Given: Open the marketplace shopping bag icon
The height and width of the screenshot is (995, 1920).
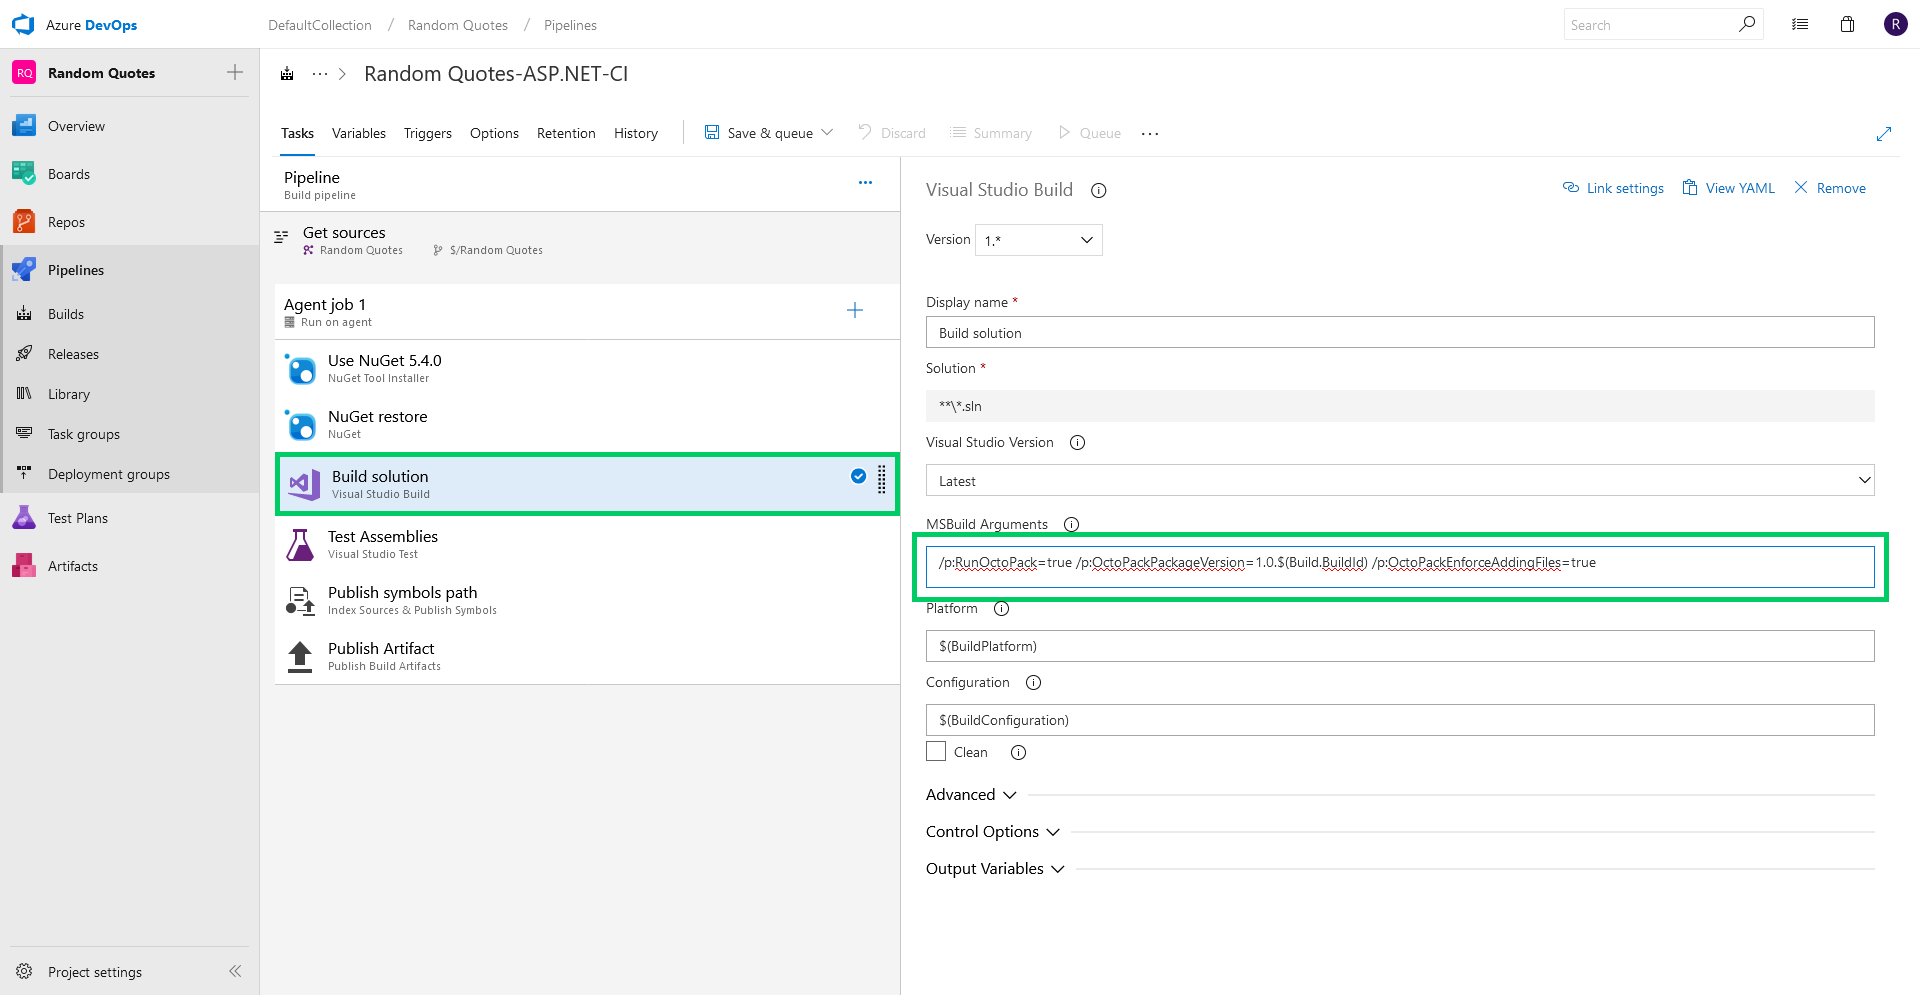Looking at the screenshot, I should (1847, 24).
